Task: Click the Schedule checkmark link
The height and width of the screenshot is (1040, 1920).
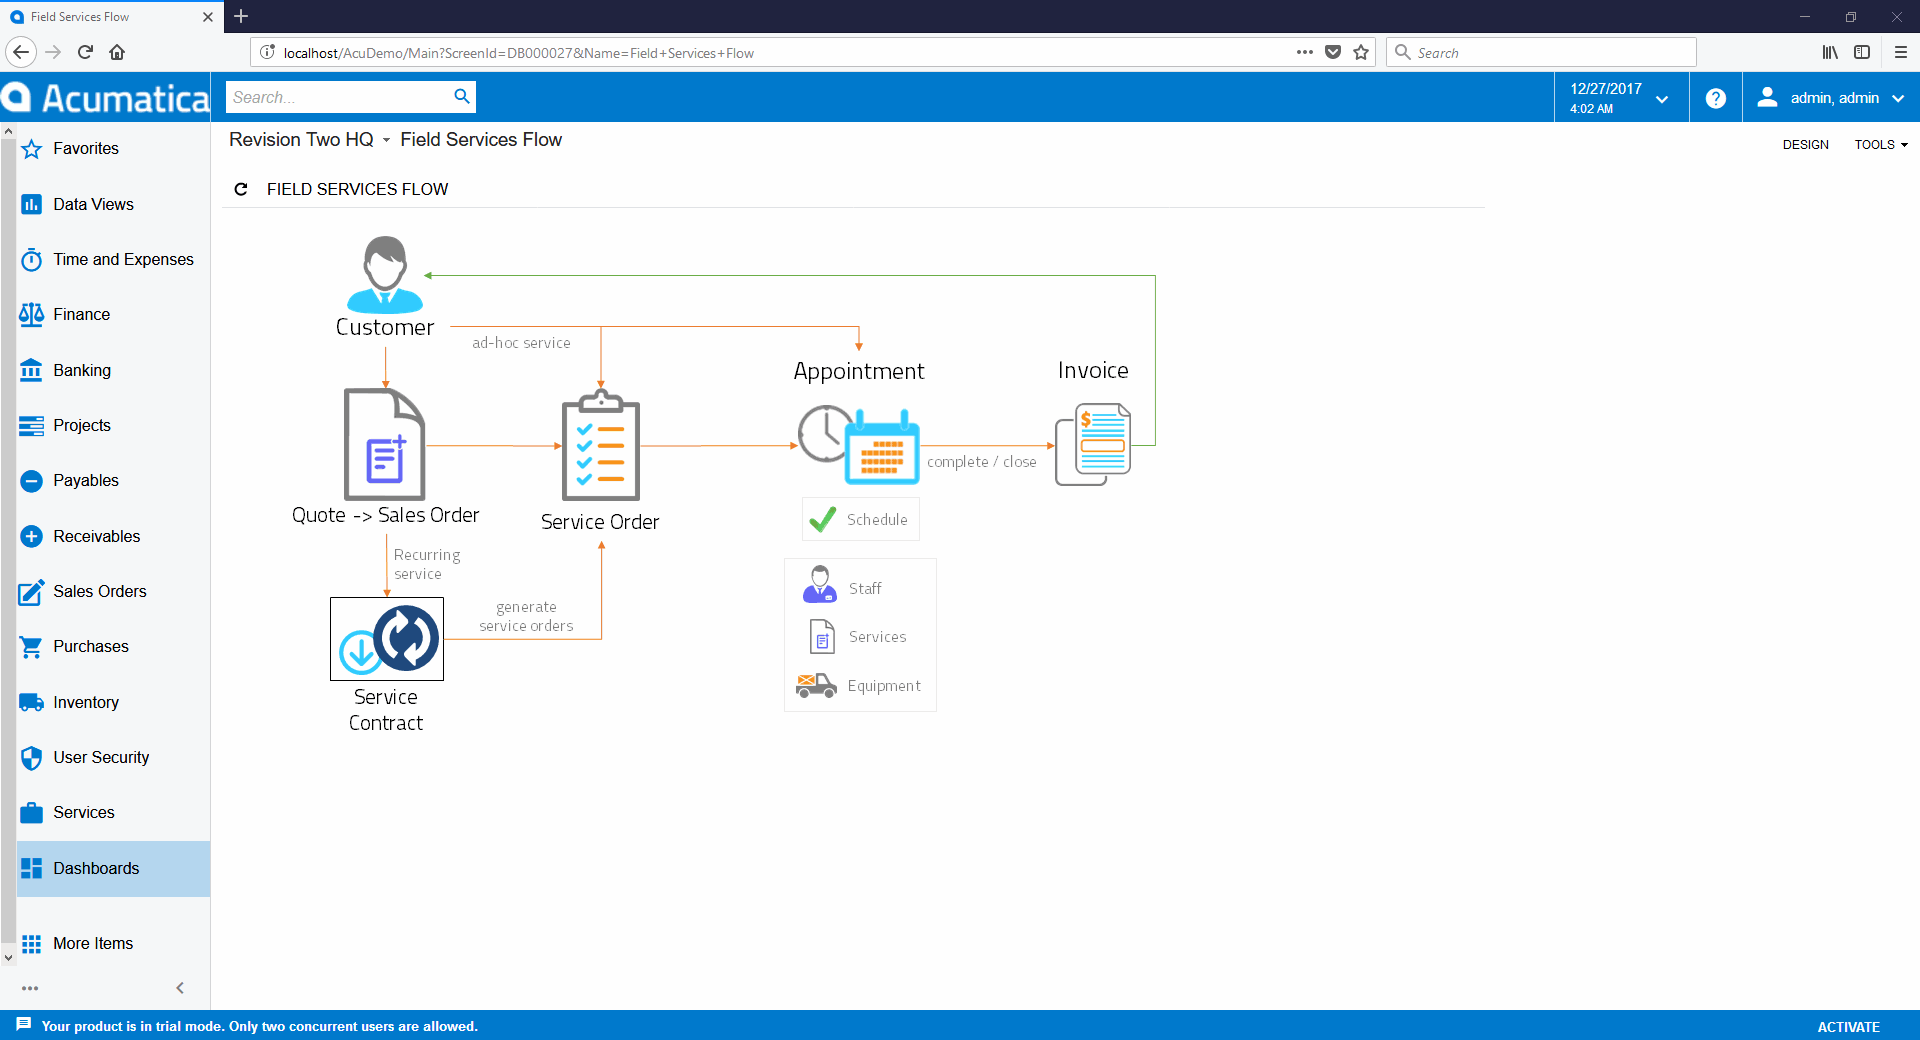Action: coord(860,520)
